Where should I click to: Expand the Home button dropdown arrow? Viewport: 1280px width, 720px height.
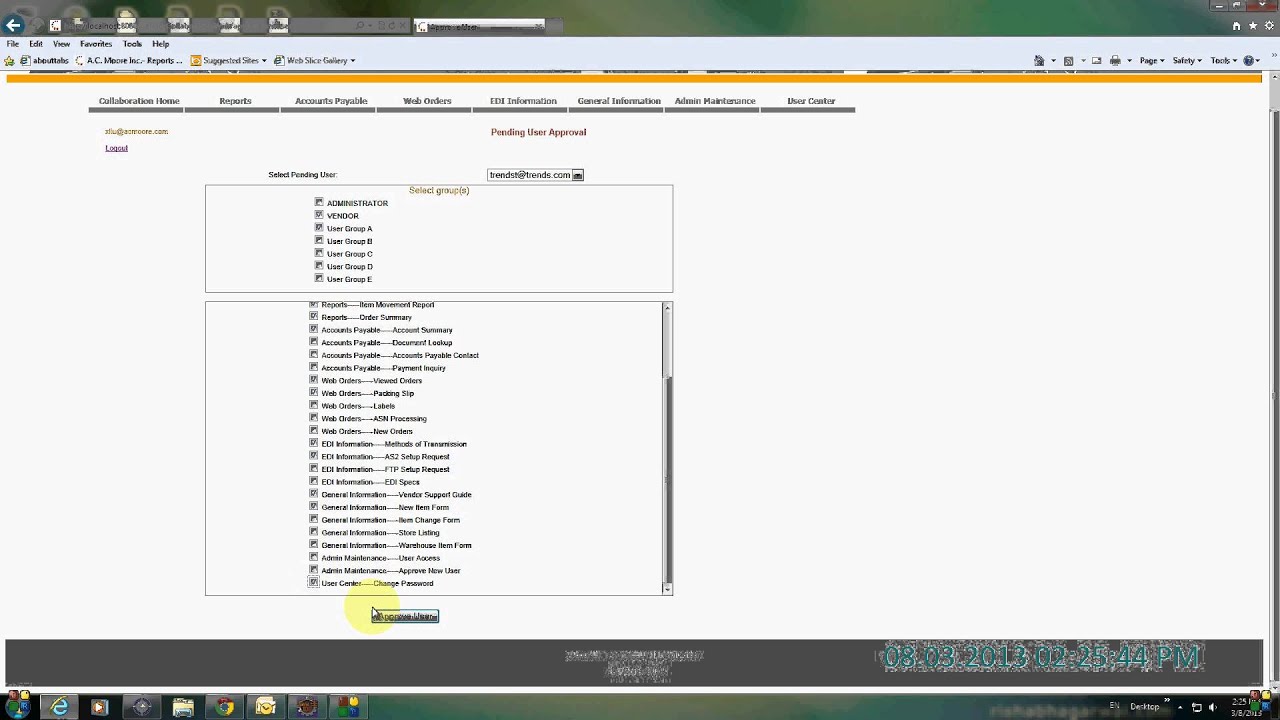1053,61
